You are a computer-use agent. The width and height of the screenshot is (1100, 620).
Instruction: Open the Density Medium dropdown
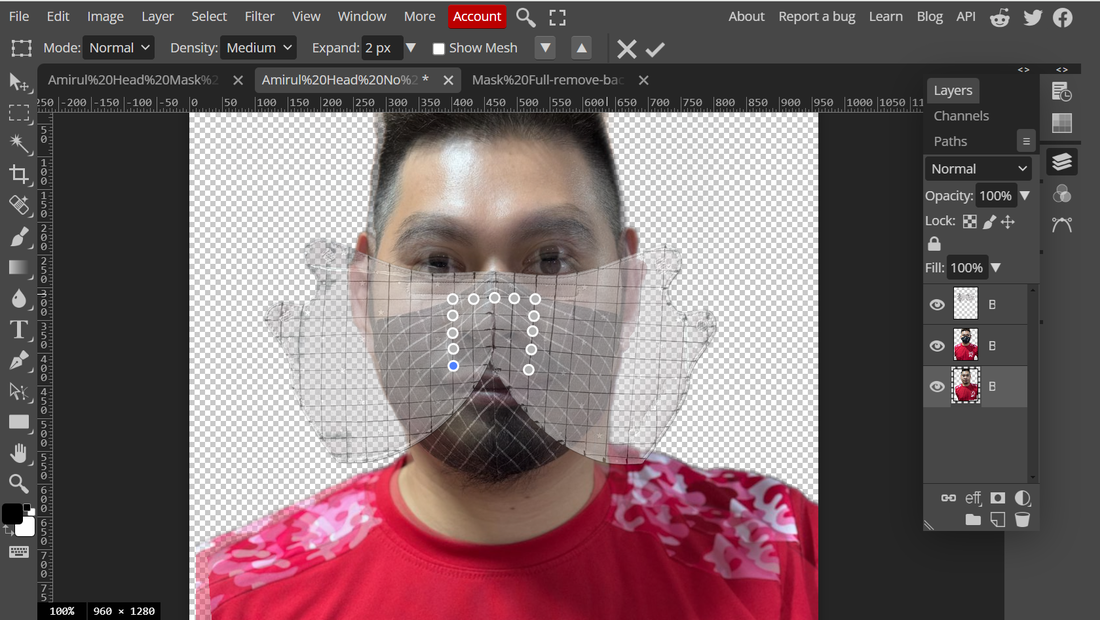[257, 48]
